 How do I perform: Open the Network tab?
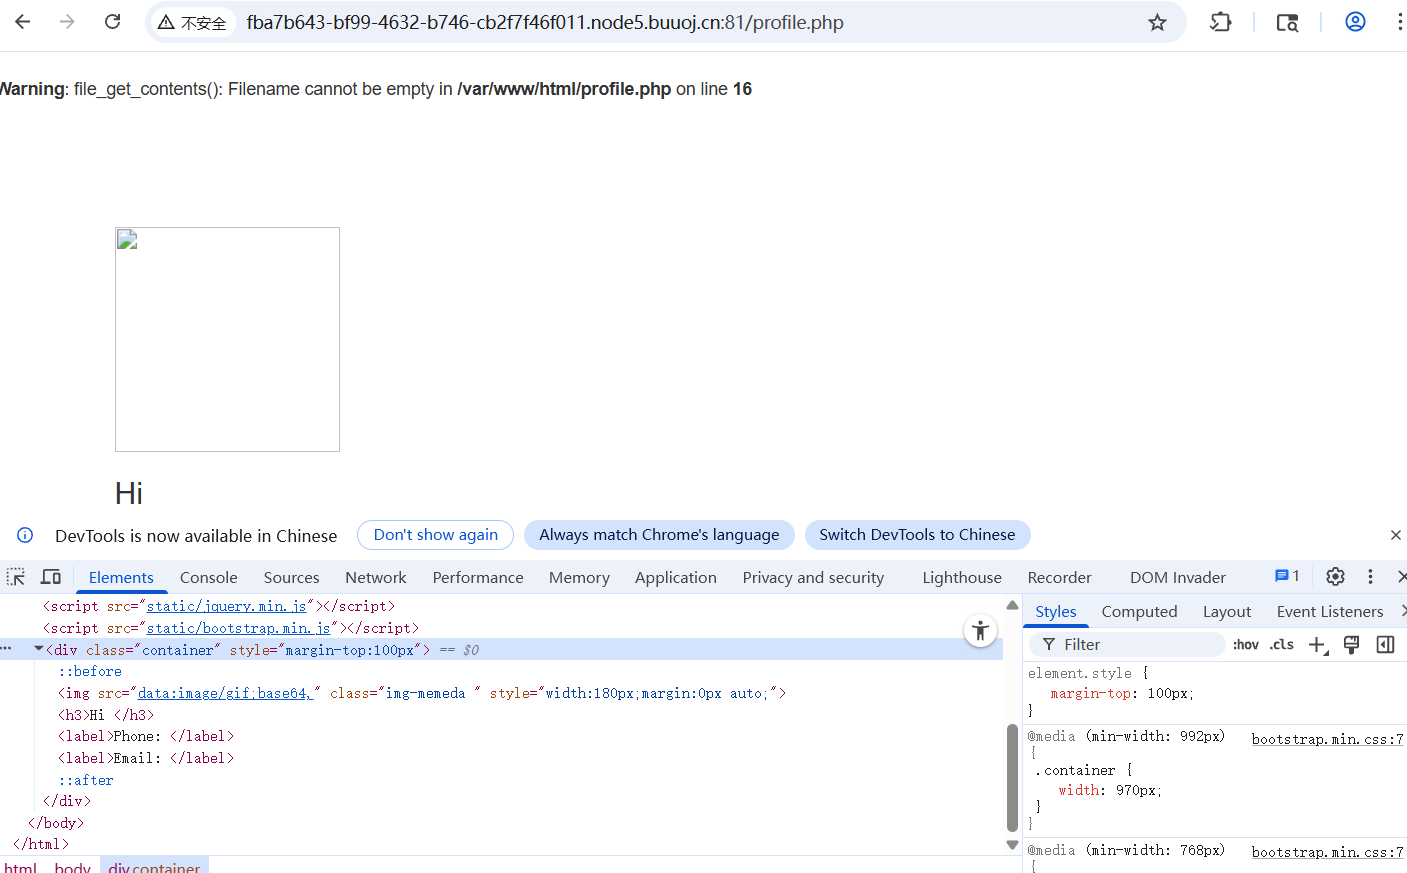pyautogui.click(x=375, y=577)
